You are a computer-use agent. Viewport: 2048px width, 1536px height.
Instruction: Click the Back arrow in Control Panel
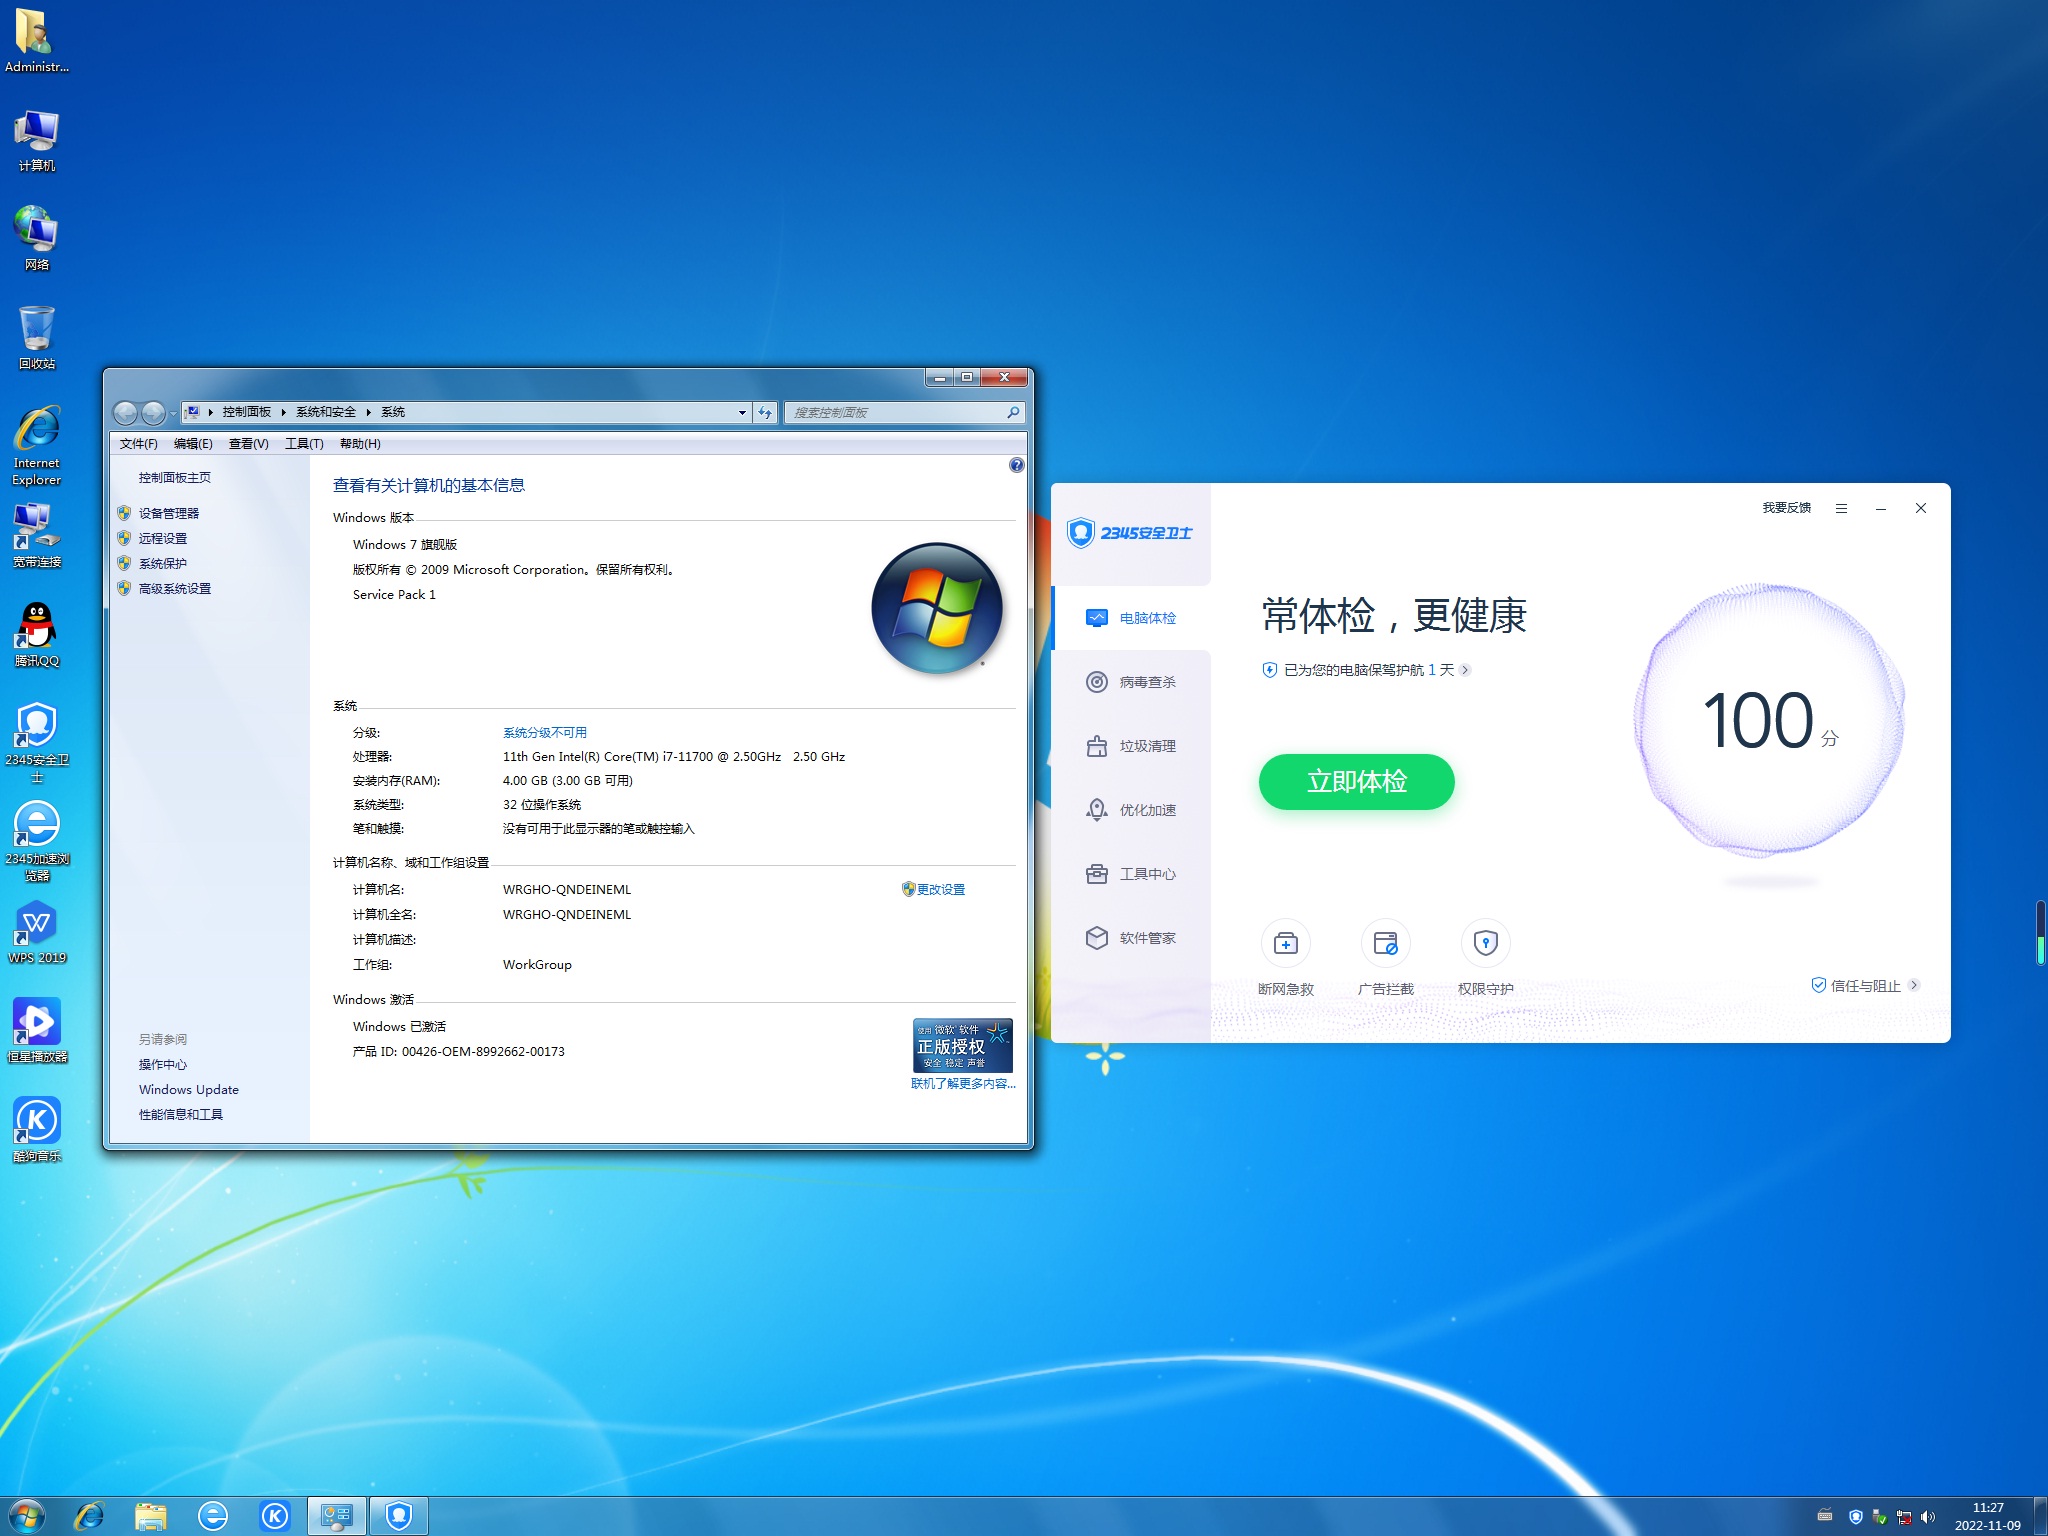tap(126, 412)
